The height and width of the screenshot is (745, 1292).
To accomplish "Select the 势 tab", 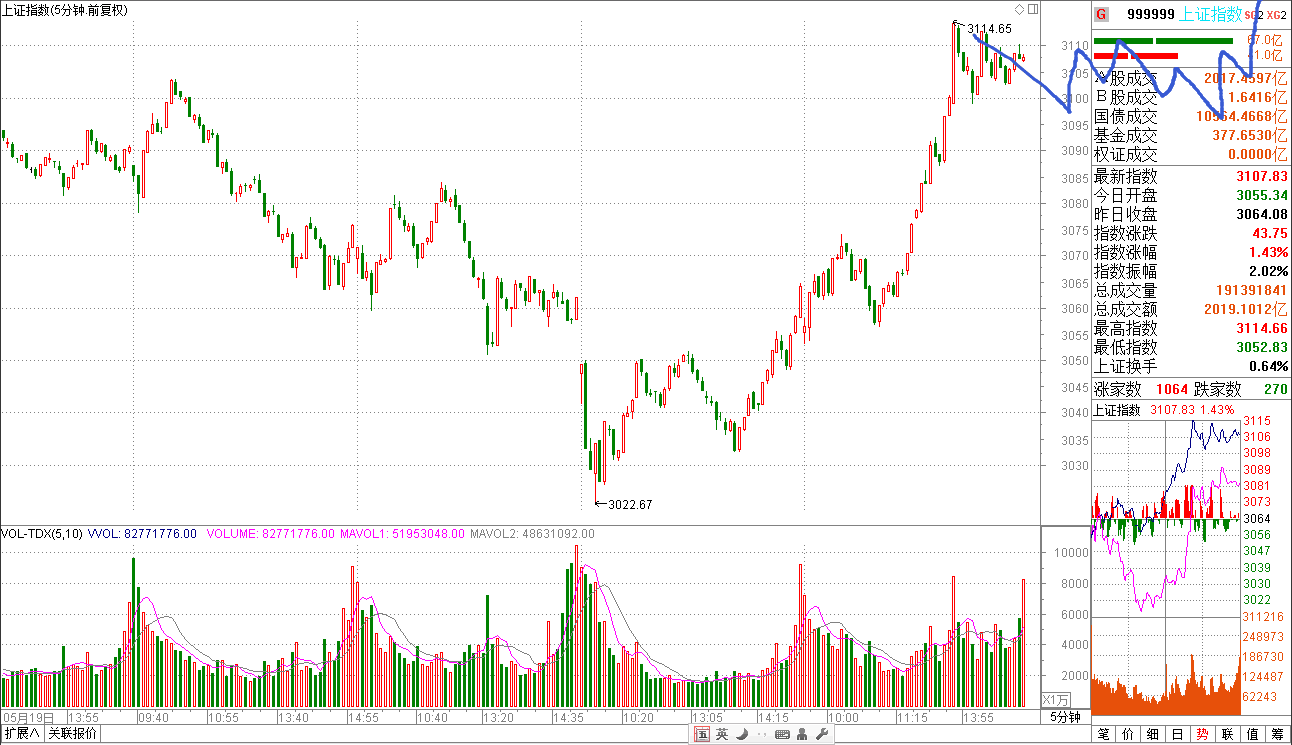I will [1203, 735].
